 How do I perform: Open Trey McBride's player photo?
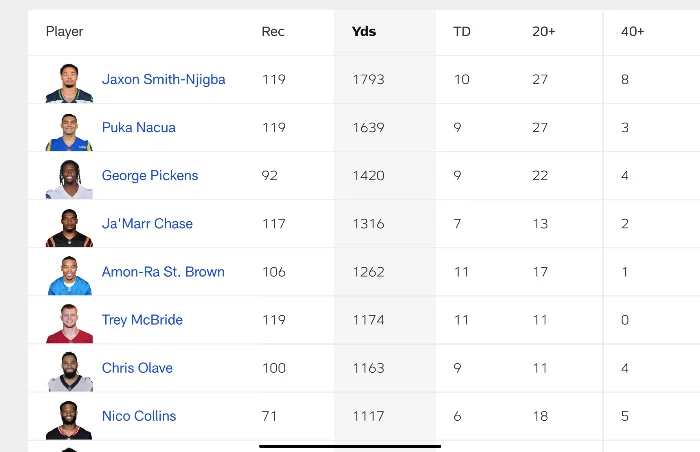[69, 321]
